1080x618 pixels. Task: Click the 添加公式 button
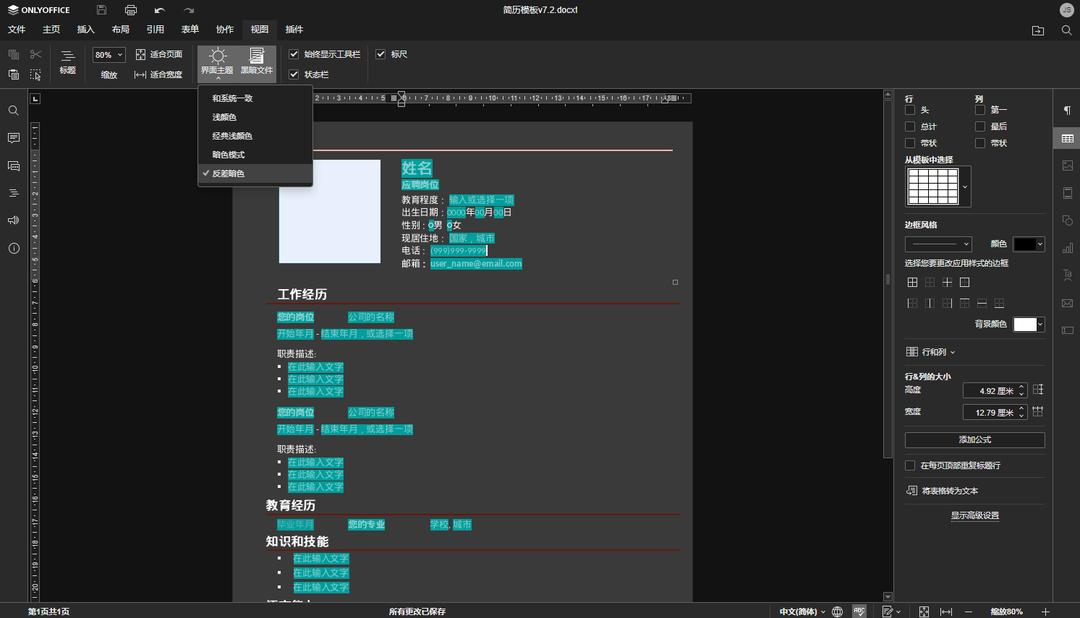975,439
